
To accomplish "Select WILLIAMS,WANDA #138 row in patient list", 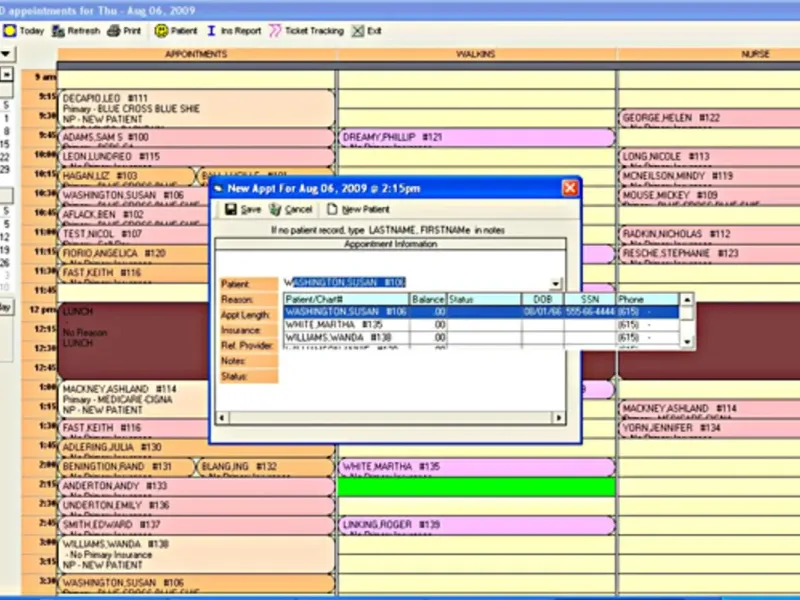I will click(x=481, y=337).
